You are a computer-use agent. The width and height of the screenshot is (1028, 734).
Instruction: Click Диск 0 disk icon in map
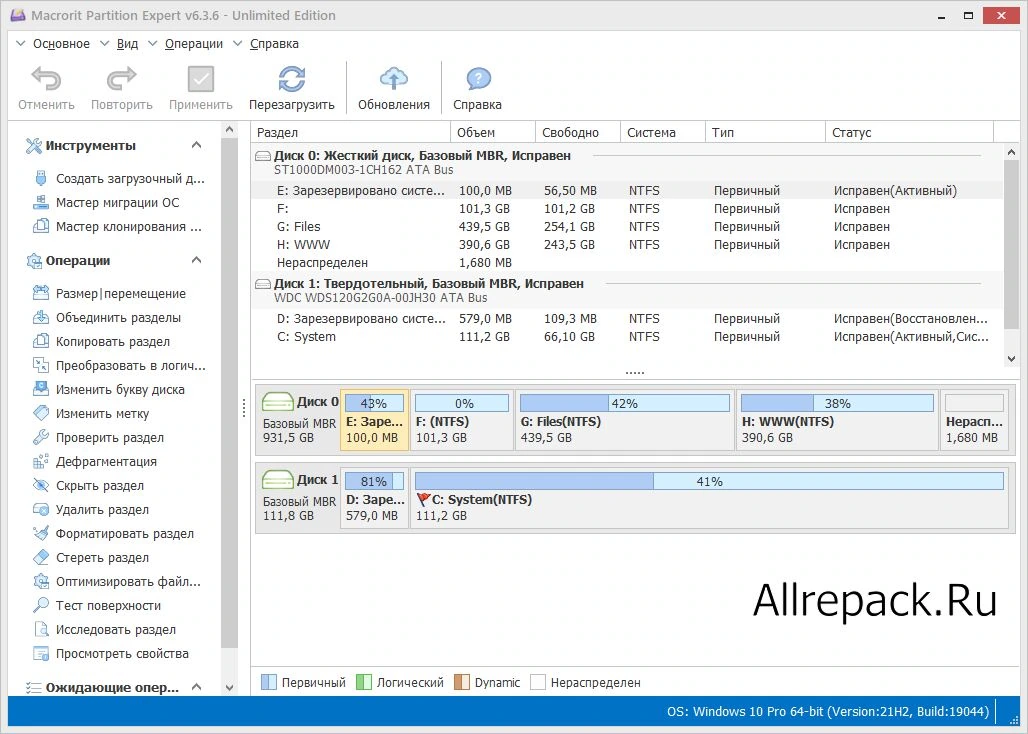click(278, 402)
